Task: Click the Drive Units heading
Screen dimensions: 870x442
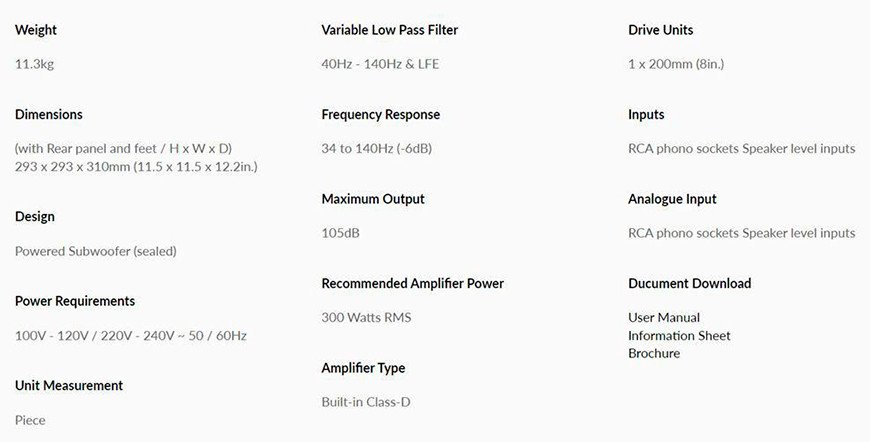Action: click(x=661, y=30)
